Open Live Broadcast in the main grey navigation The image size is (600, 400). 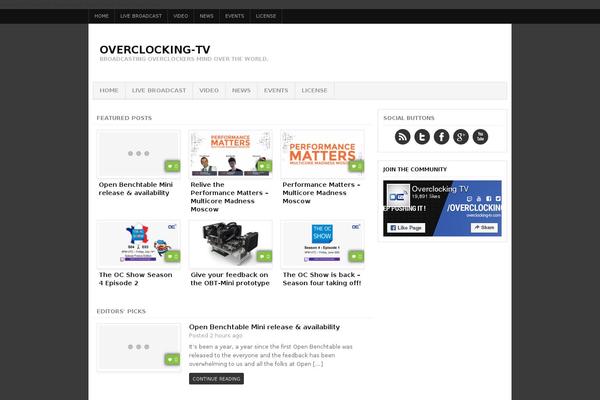point(159,90)
